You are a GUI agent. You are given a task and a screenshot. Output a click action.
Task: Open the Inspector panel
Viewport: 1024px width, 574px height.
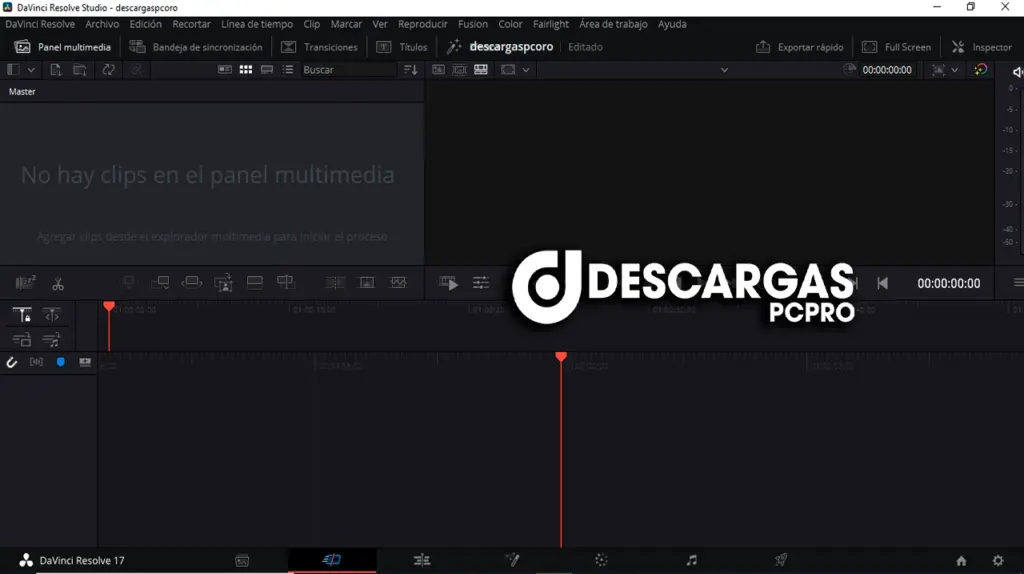982,47
